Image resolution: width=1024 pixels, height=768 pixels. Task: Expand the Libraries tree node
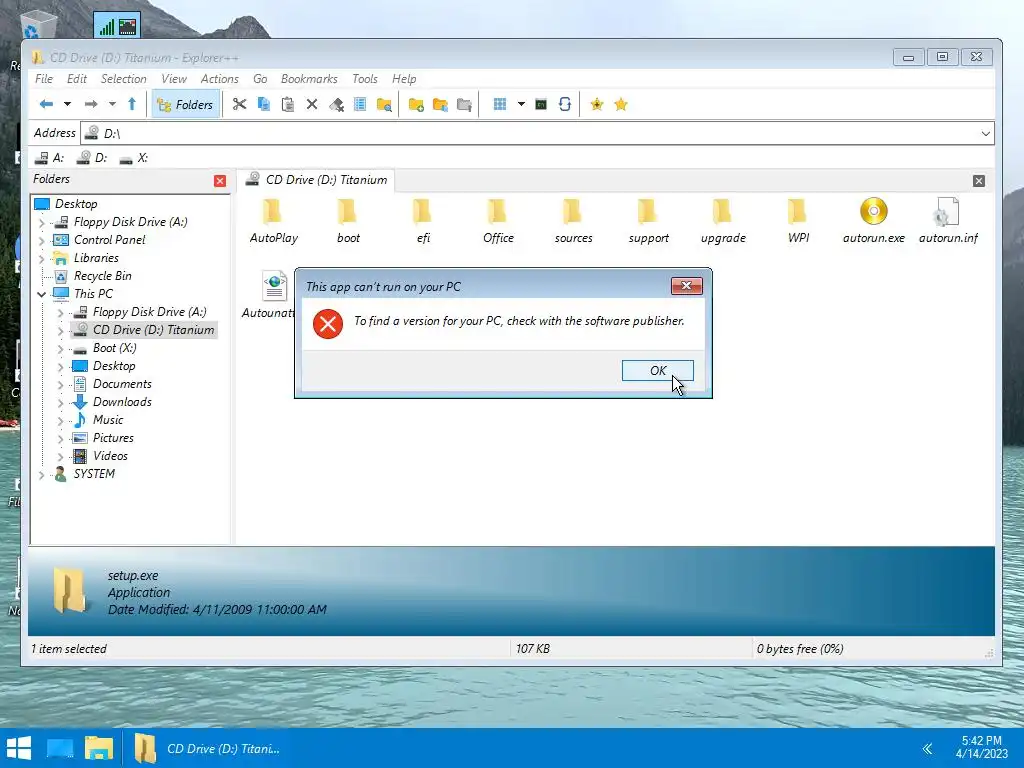coord(42,258)
